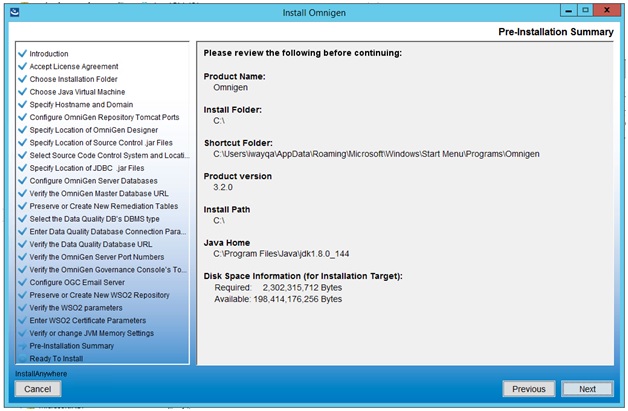The image size is (628, 411).
Task: Click the Shortcut Folder path value
Action: coord(376,154)
